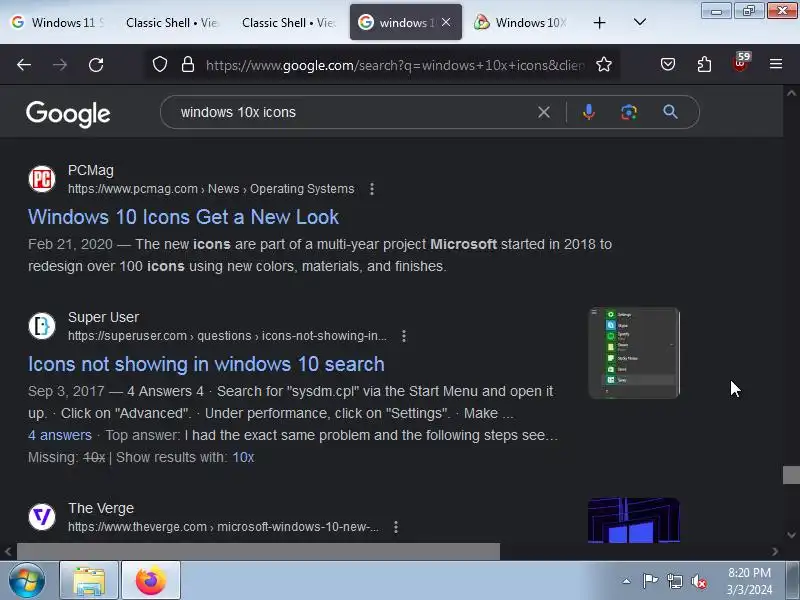Switch to the Windows 10X tab
The width and height of the screenshot is (800, 600).
coord(522,22)
